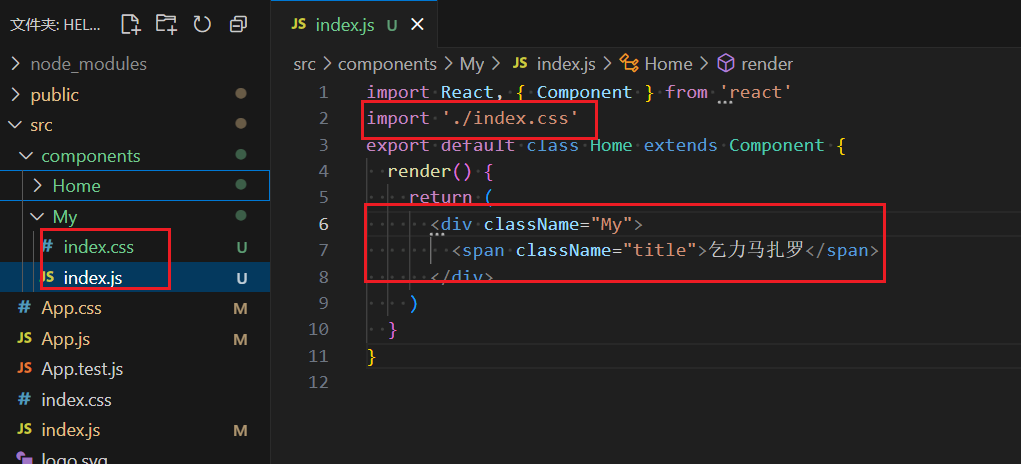Click the JS icon on the editor tab
Image resolution: width=1021 pixels, height=464 pixels.
(299, 25)
